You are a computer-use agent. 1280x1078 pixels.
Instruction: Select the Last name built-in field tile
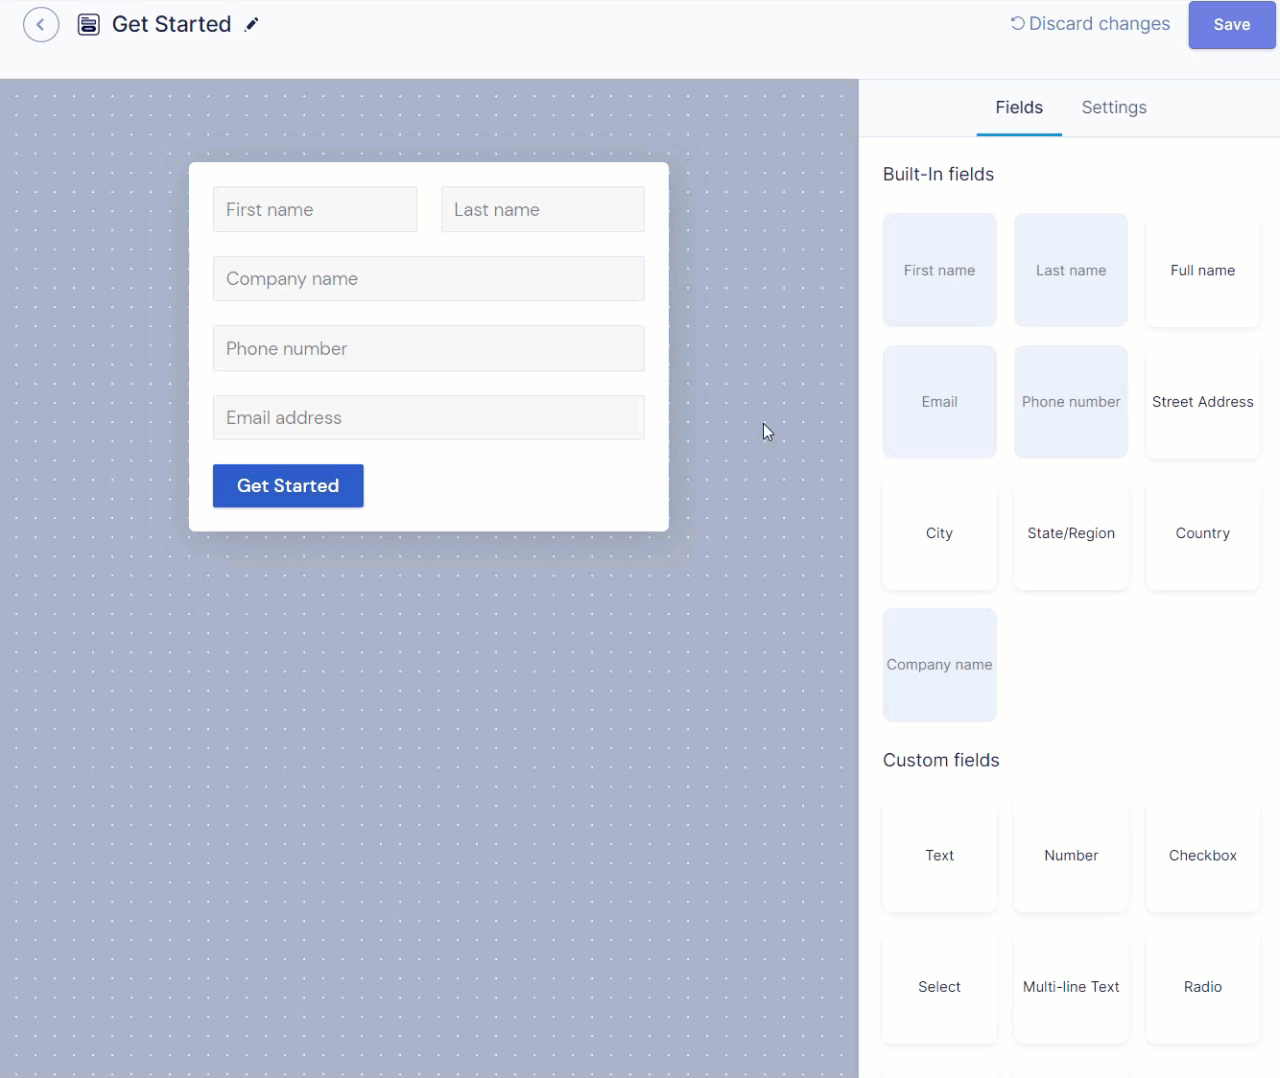point(1071,270)
